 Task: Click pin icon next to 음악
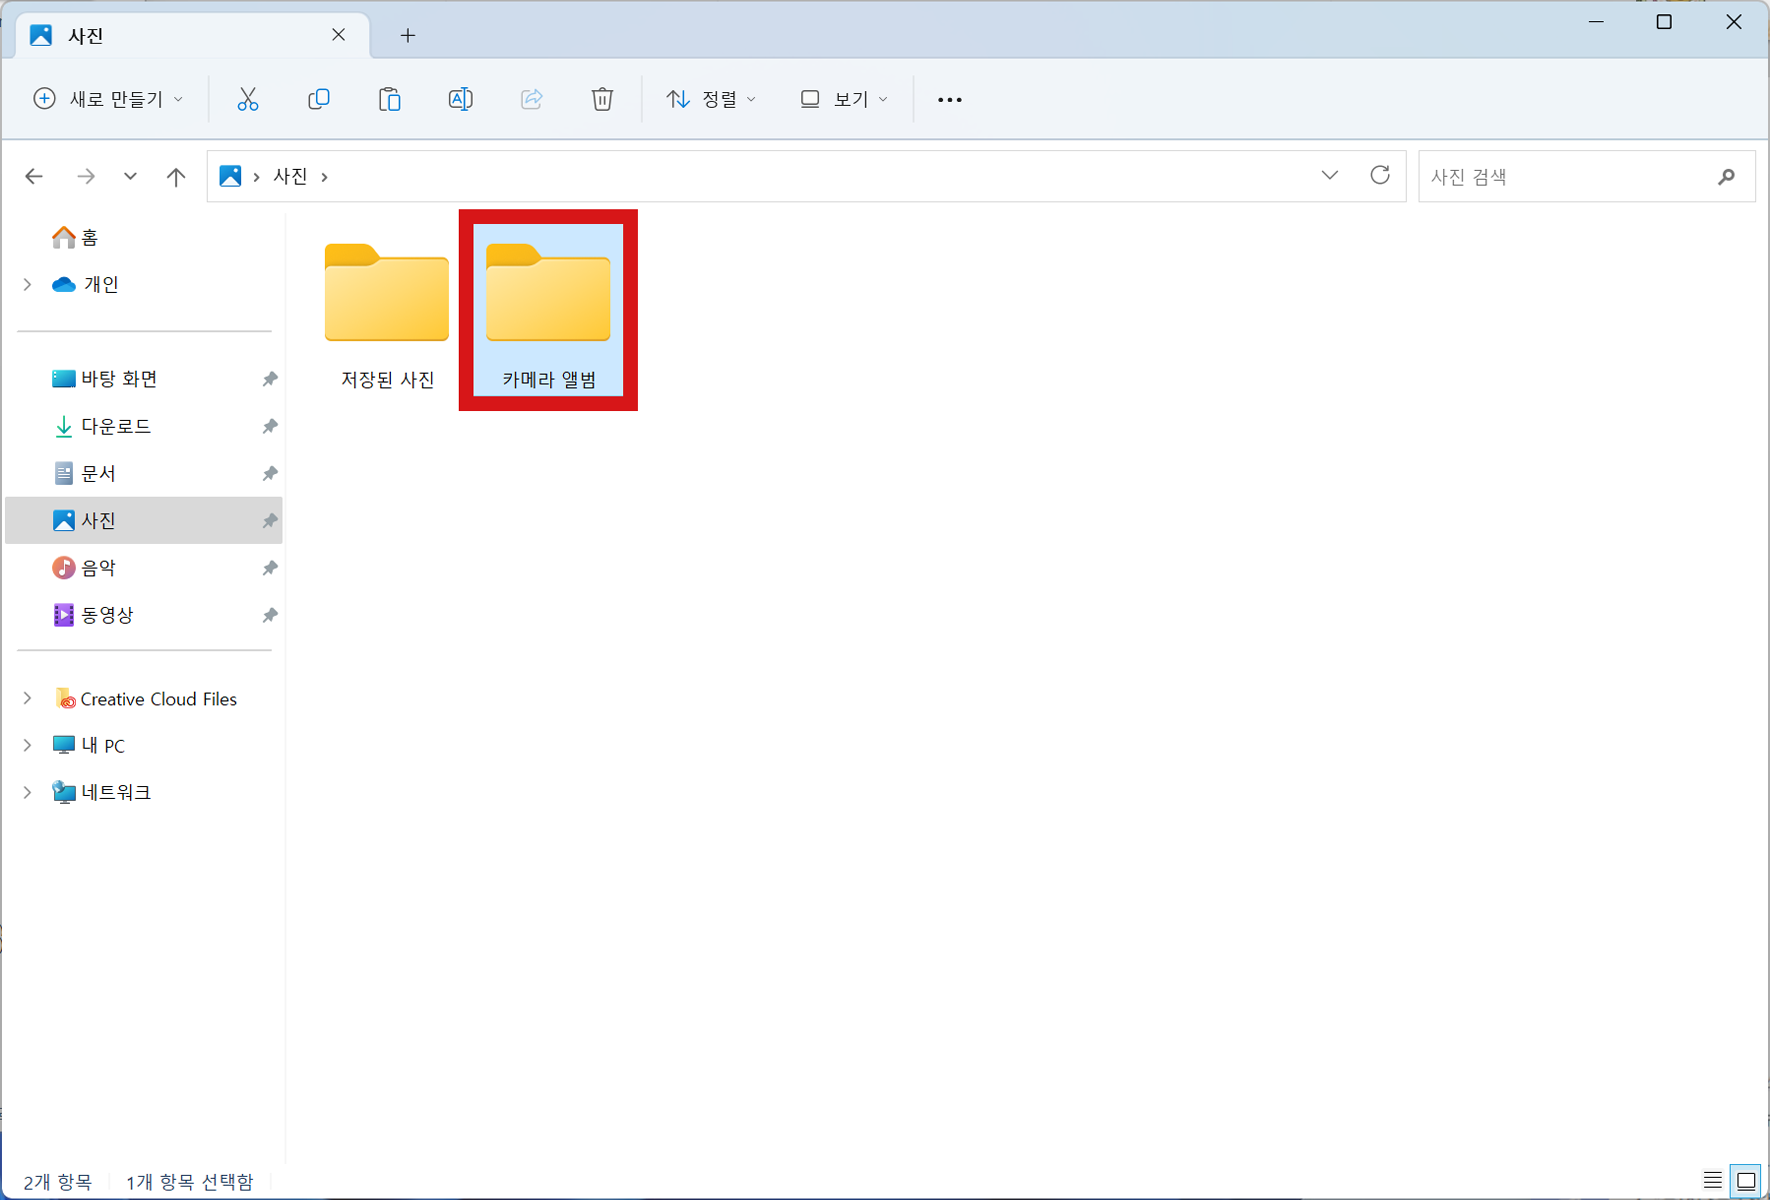269,568
